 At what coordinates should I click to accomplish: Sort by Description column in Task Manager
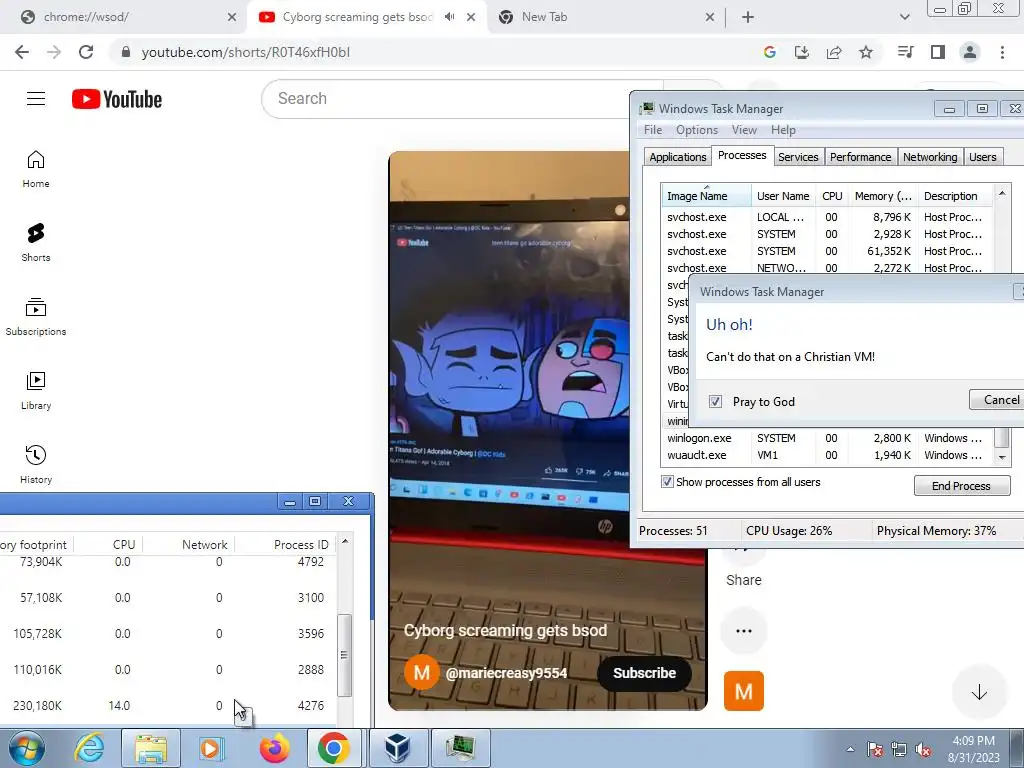[x=955, y=196]
